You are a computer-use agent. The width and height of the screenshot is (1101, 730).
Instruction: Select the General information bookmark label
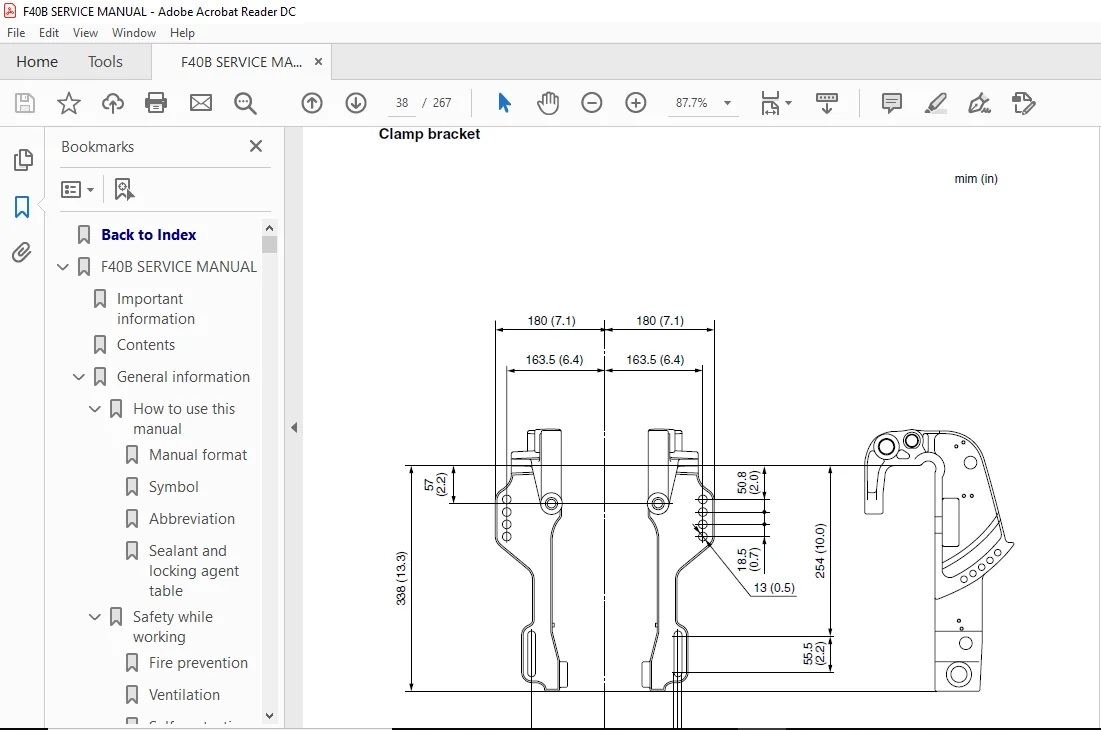pyautogui.click(x=183, y=377)
